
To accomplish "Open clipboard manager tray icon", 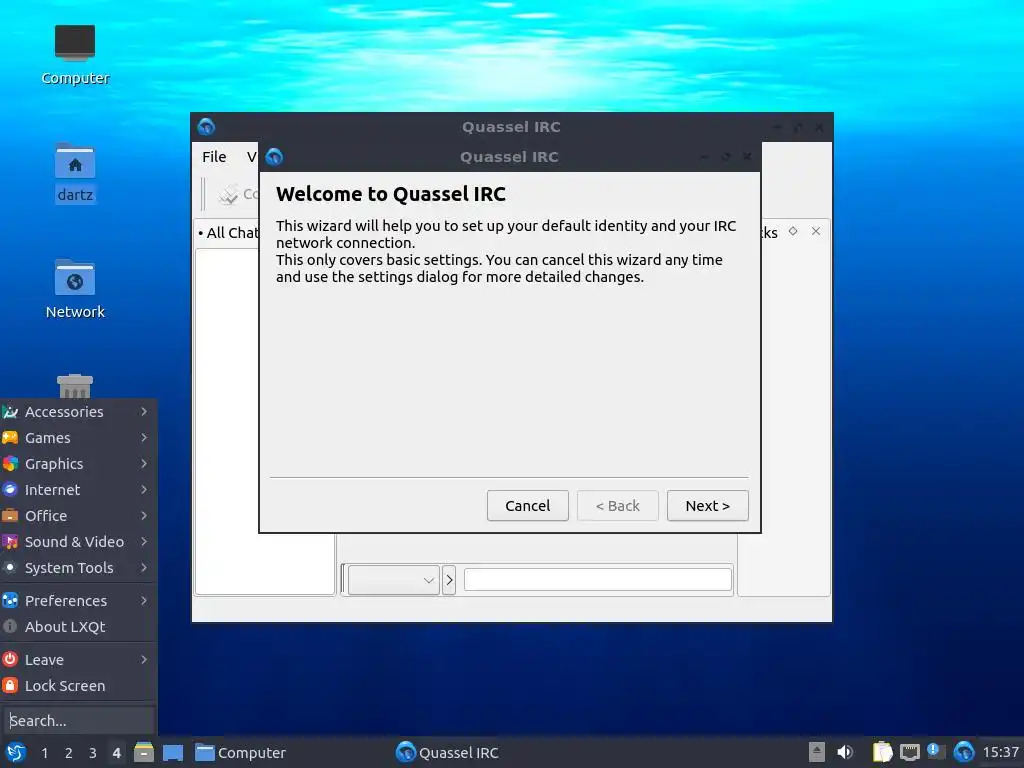I will (x=882, y=752).
